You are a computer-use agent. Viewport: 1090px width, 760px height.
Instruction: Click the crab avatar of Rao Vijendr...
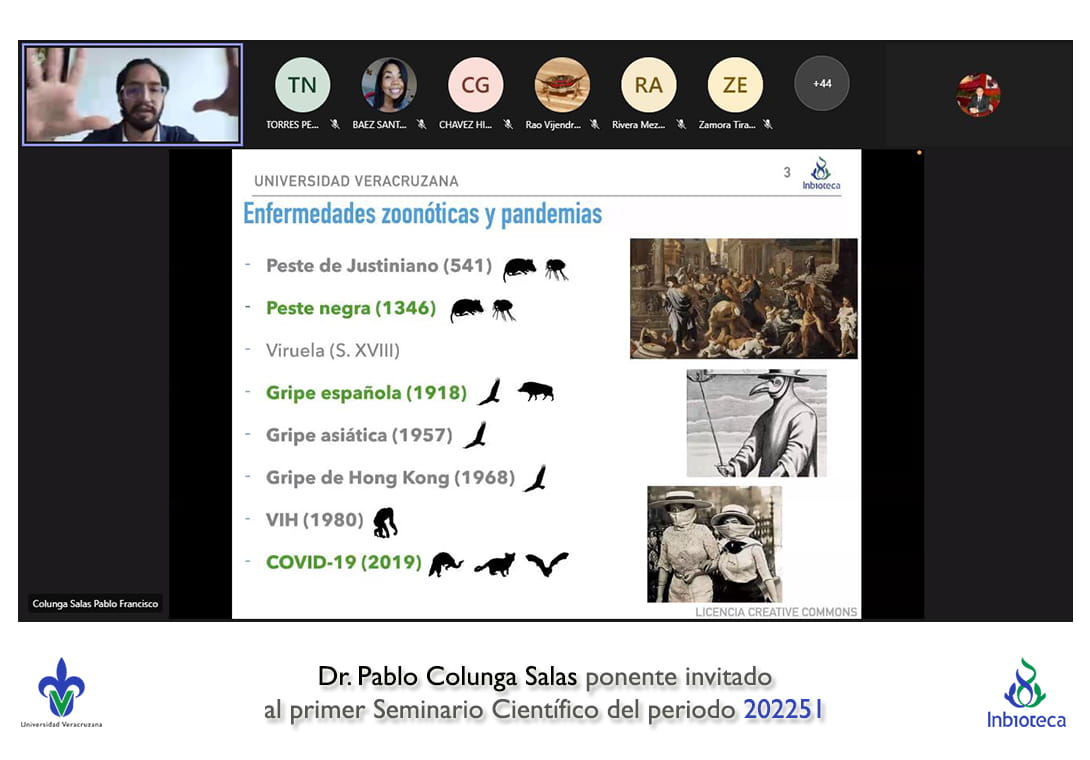pyautogui.click(x=562, y=85)
